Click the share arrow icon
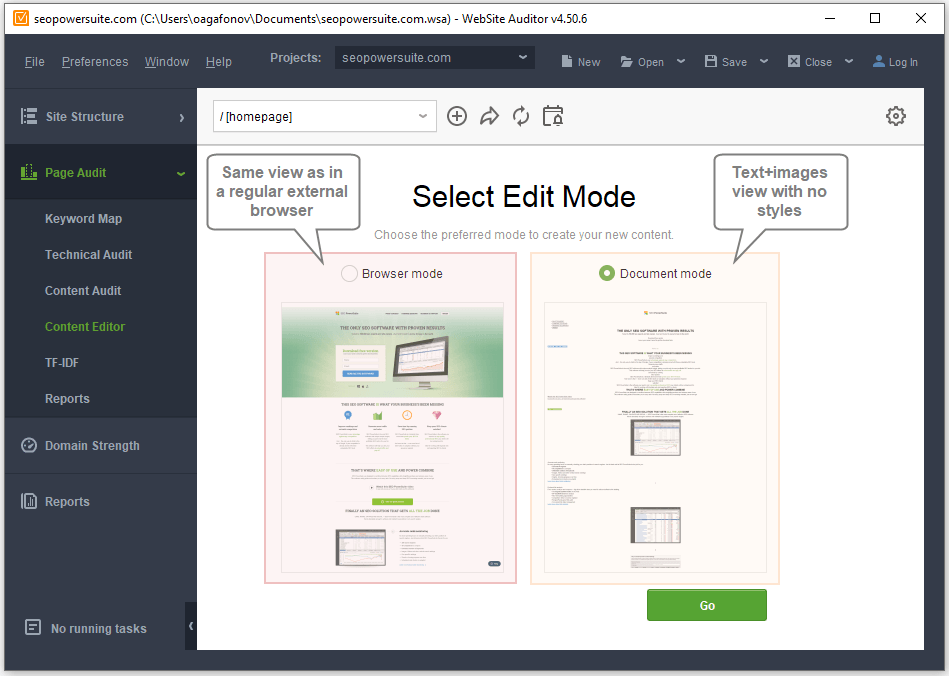The image size is (949, 676). 489,116
